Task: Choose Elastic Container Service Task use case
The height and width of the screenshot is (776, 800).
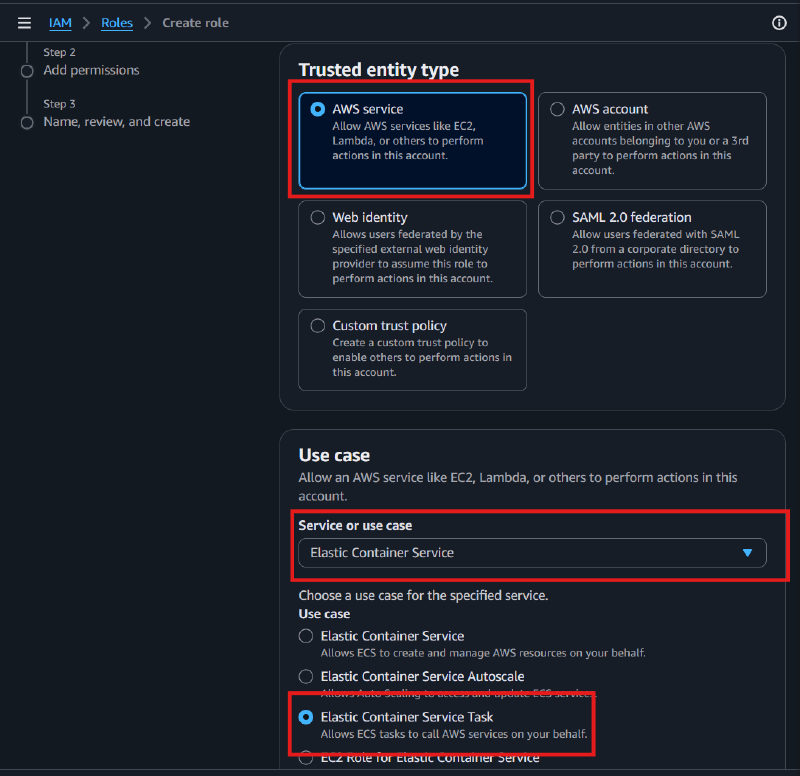Action: tap(306, 717)
